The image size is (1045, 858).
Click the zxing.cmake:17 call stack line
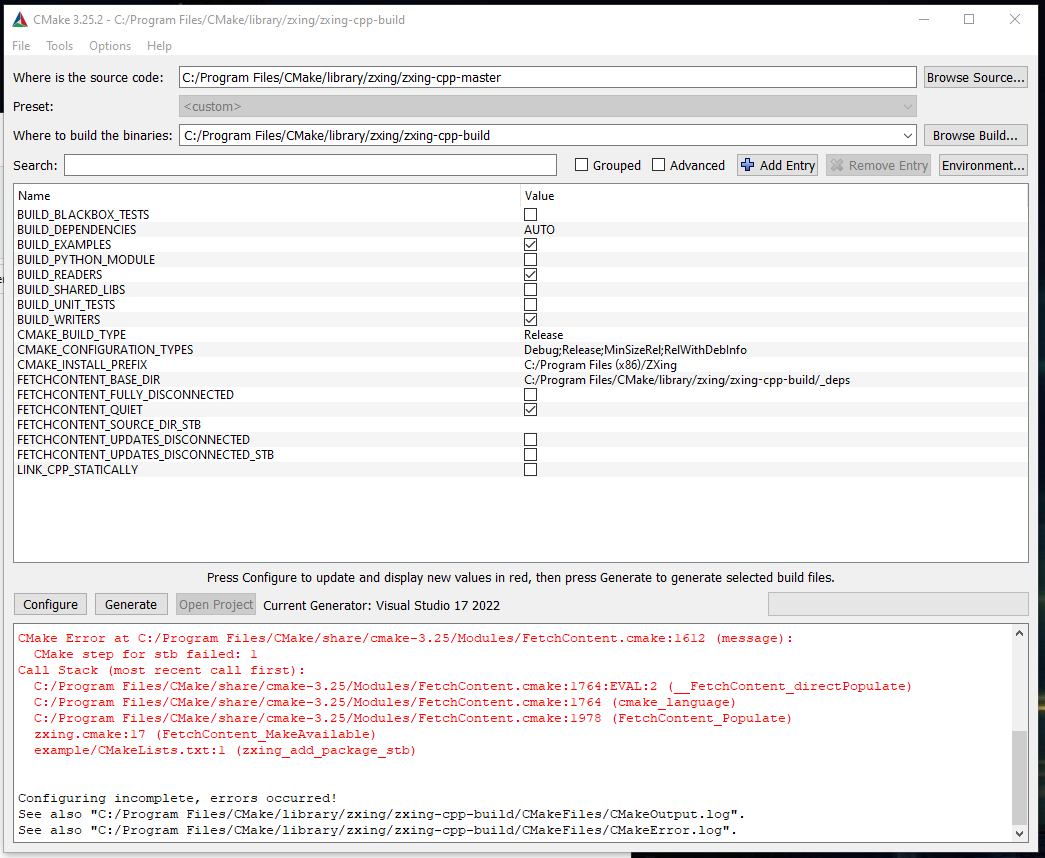click(205, 734)
